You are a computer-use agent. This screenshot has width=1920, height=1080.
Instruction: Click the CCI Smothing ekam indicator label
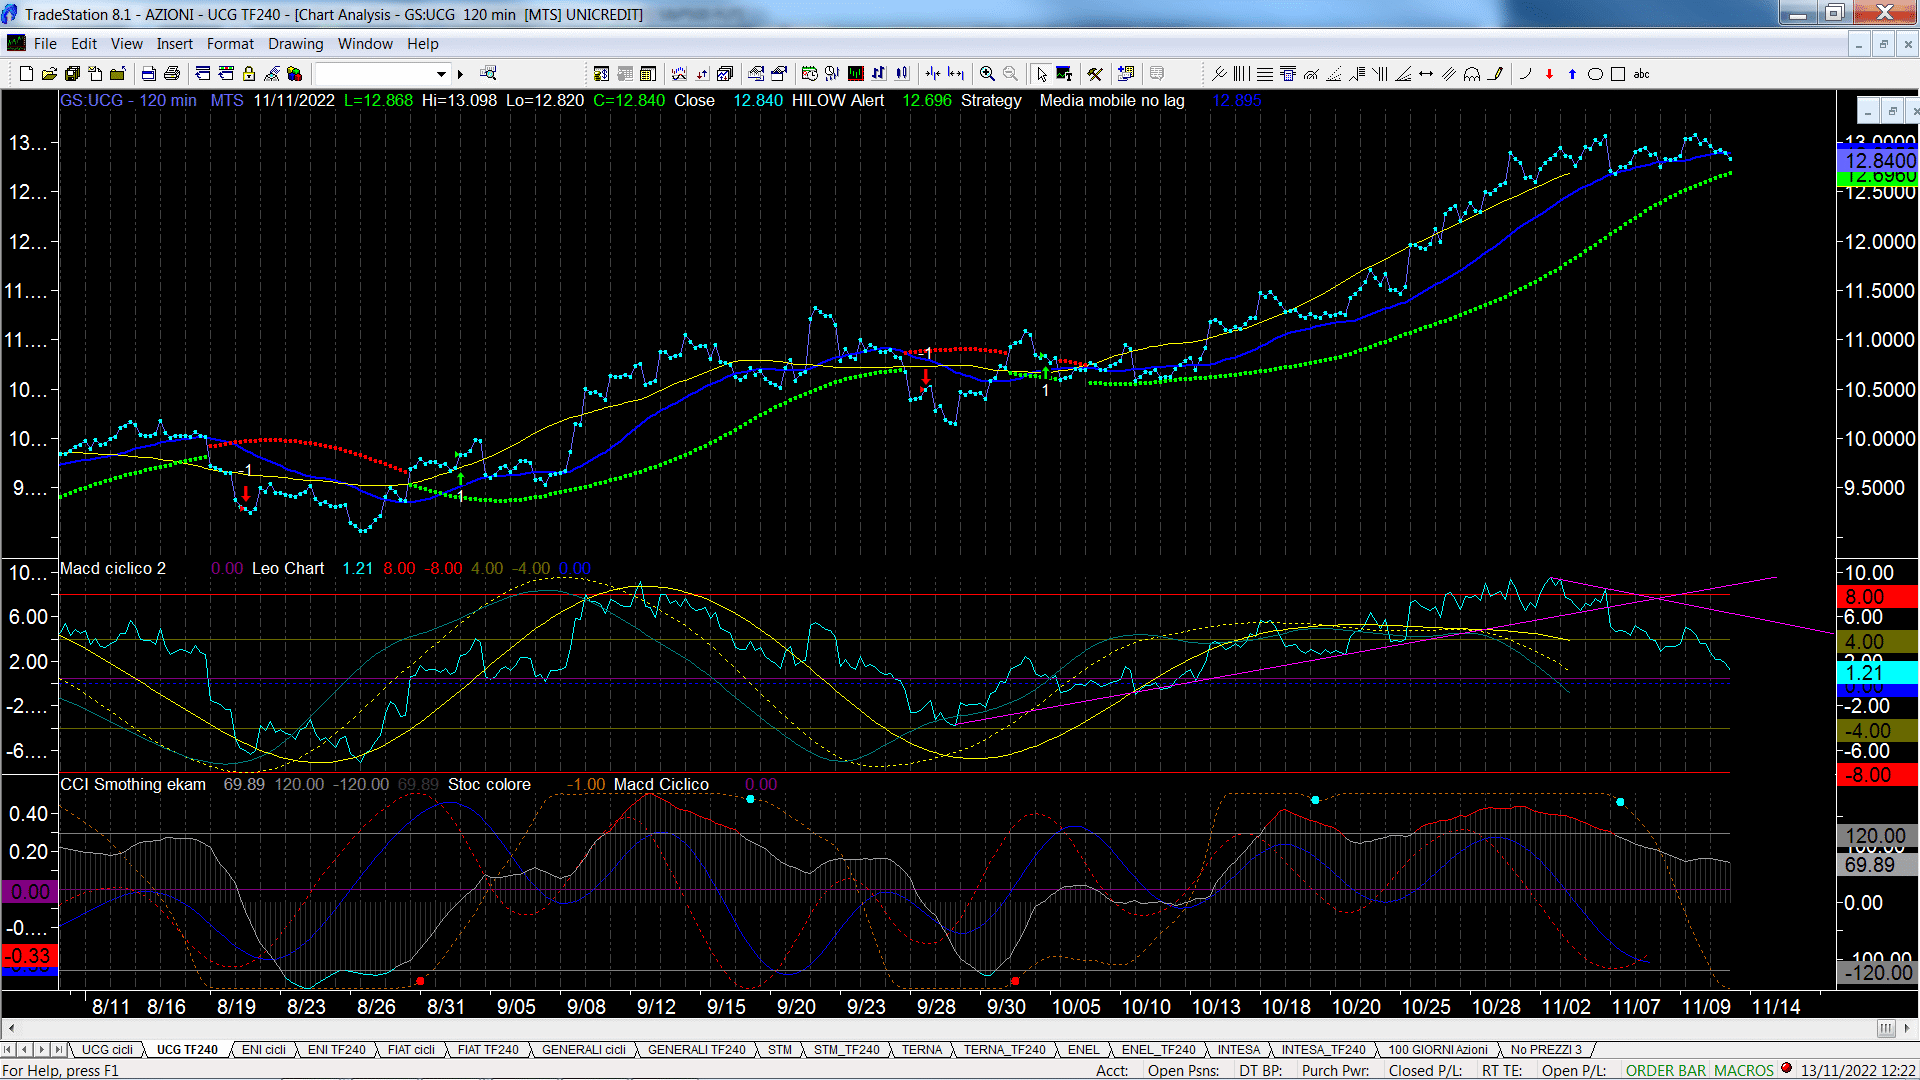[133, 785]
